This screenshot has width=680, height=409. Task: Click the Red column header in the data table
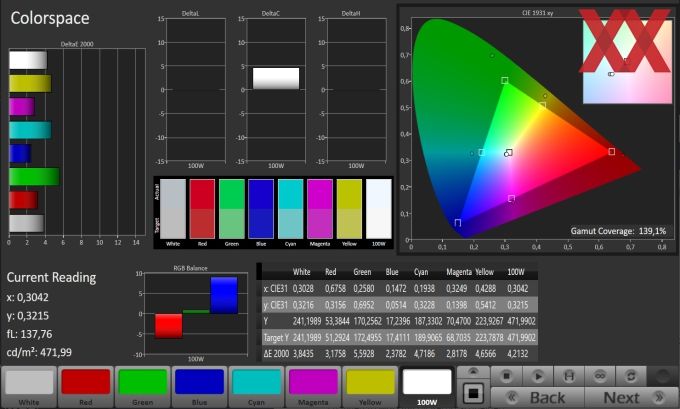pos(330,272)
